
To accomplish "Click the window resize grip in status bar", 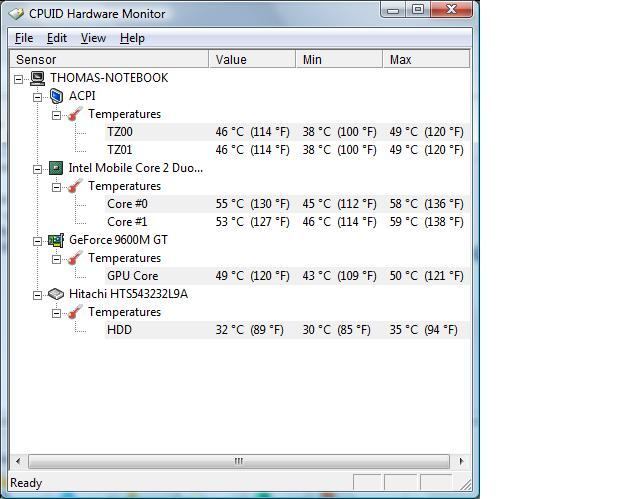I will point(465,484).
